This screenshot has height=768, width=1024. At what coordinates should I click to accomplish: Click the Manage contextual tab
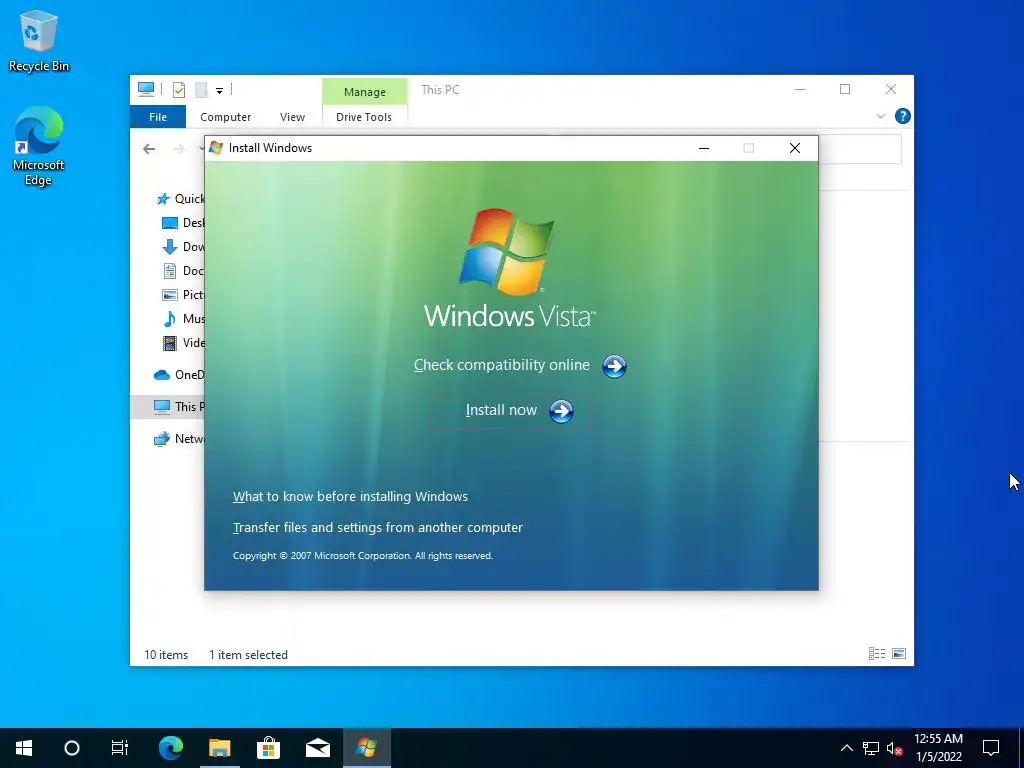(x=364, y=92)
